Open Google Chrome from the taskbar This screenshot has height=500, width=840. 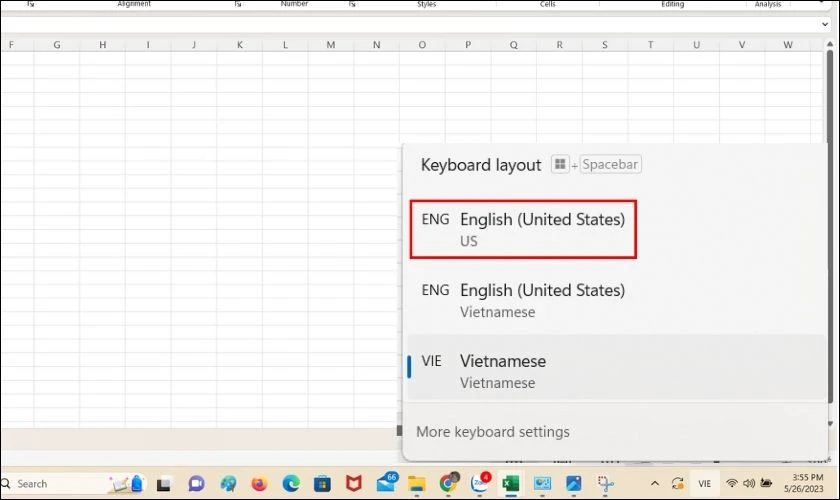[448, 483]
